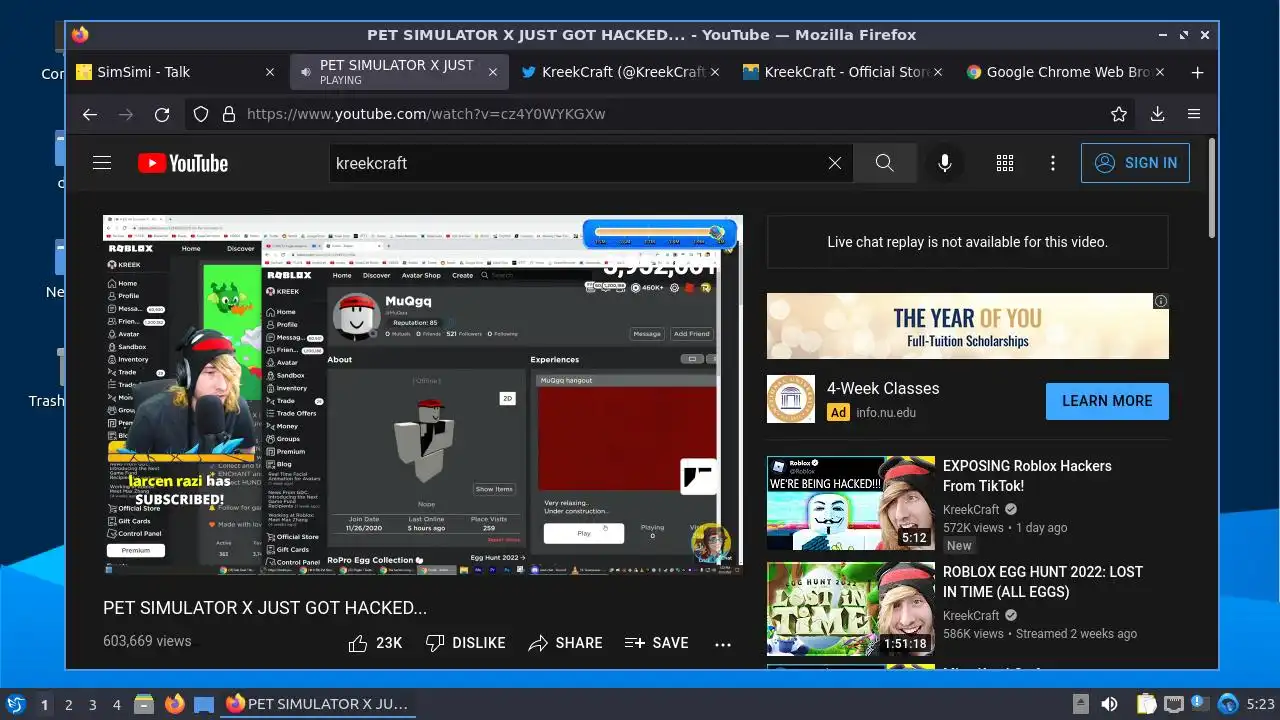Go forward one page in Firefox
This screenshot has height=720, width=1280.
[x=126, y=114]
